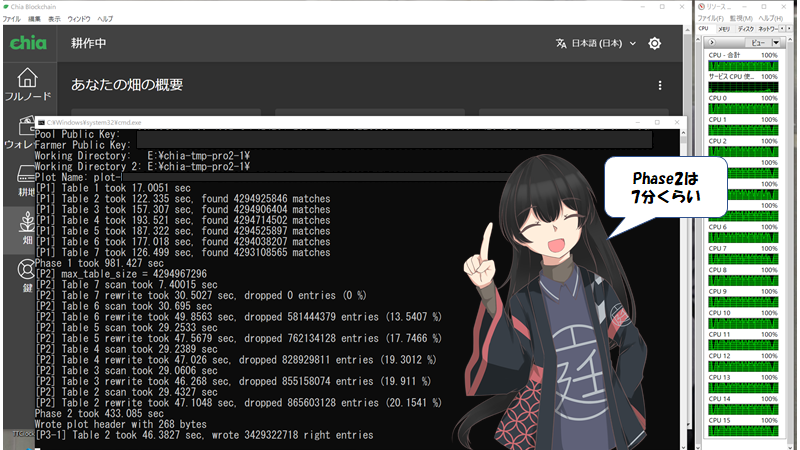The image size is (800, 450).
Task: Click the CPU 13 usage graph
Action: [743, 388]
